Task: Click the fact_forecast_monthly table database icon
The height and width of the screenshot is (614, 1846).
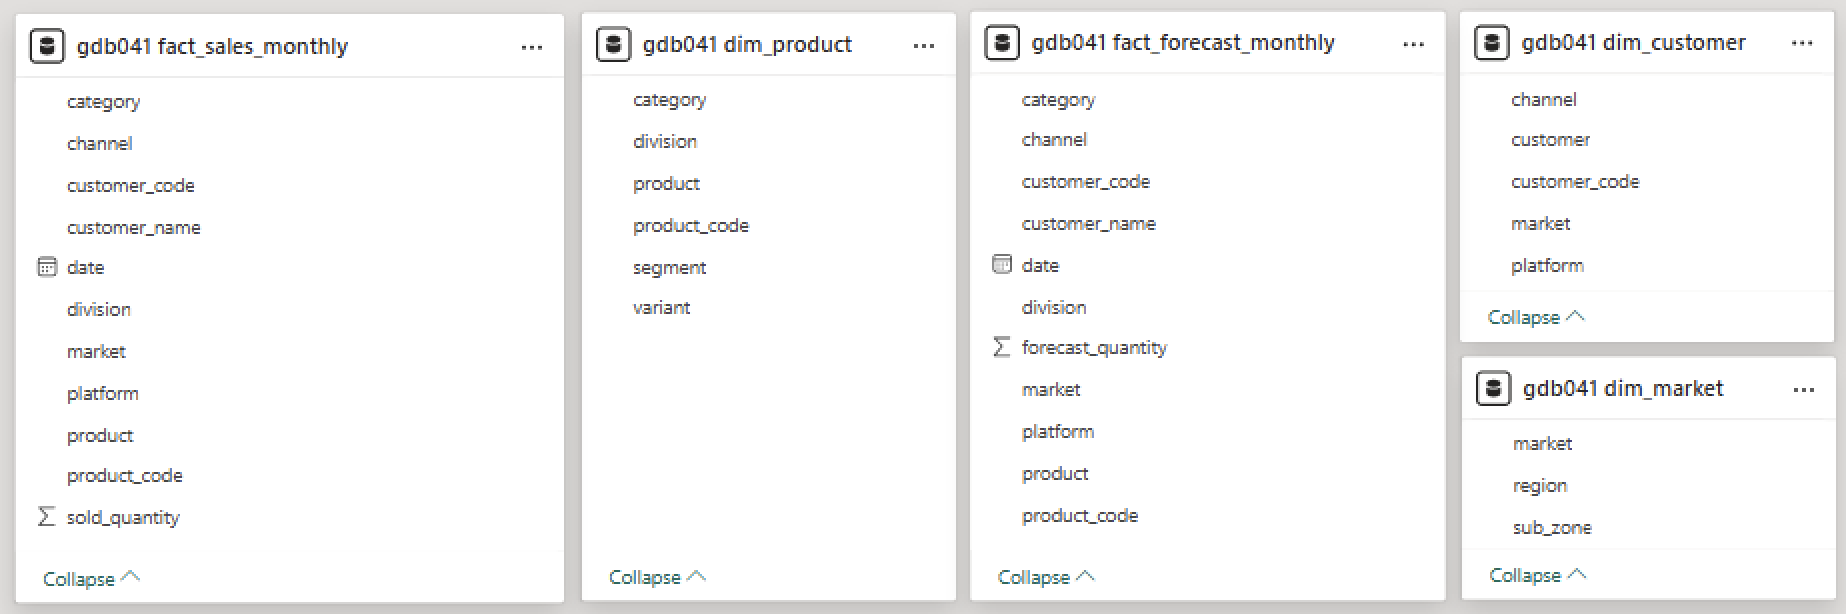Action: coord(1002,43)
